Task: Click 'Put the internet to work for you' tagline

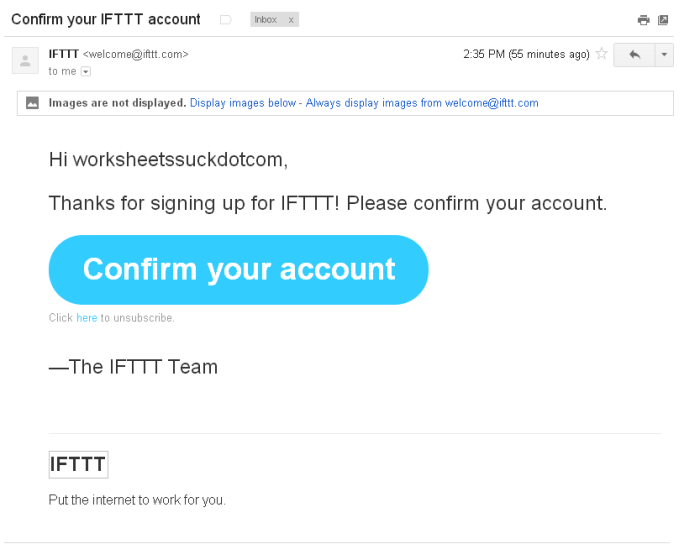Action: (137, 500)
